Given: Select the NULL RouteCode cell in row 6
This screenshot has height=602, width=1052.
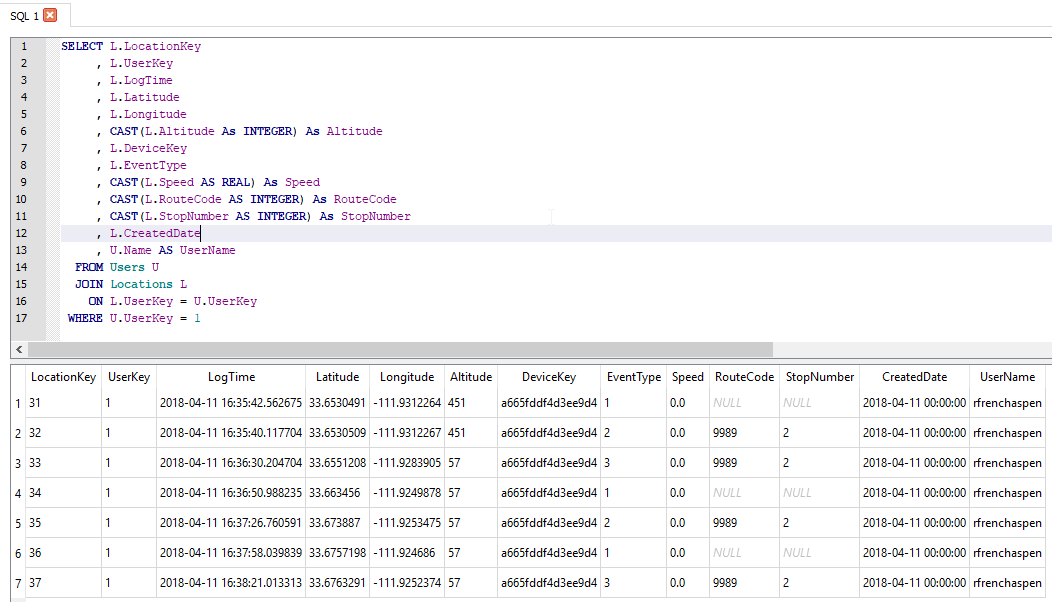Looking at the screenshot, I should coord(744,553).
